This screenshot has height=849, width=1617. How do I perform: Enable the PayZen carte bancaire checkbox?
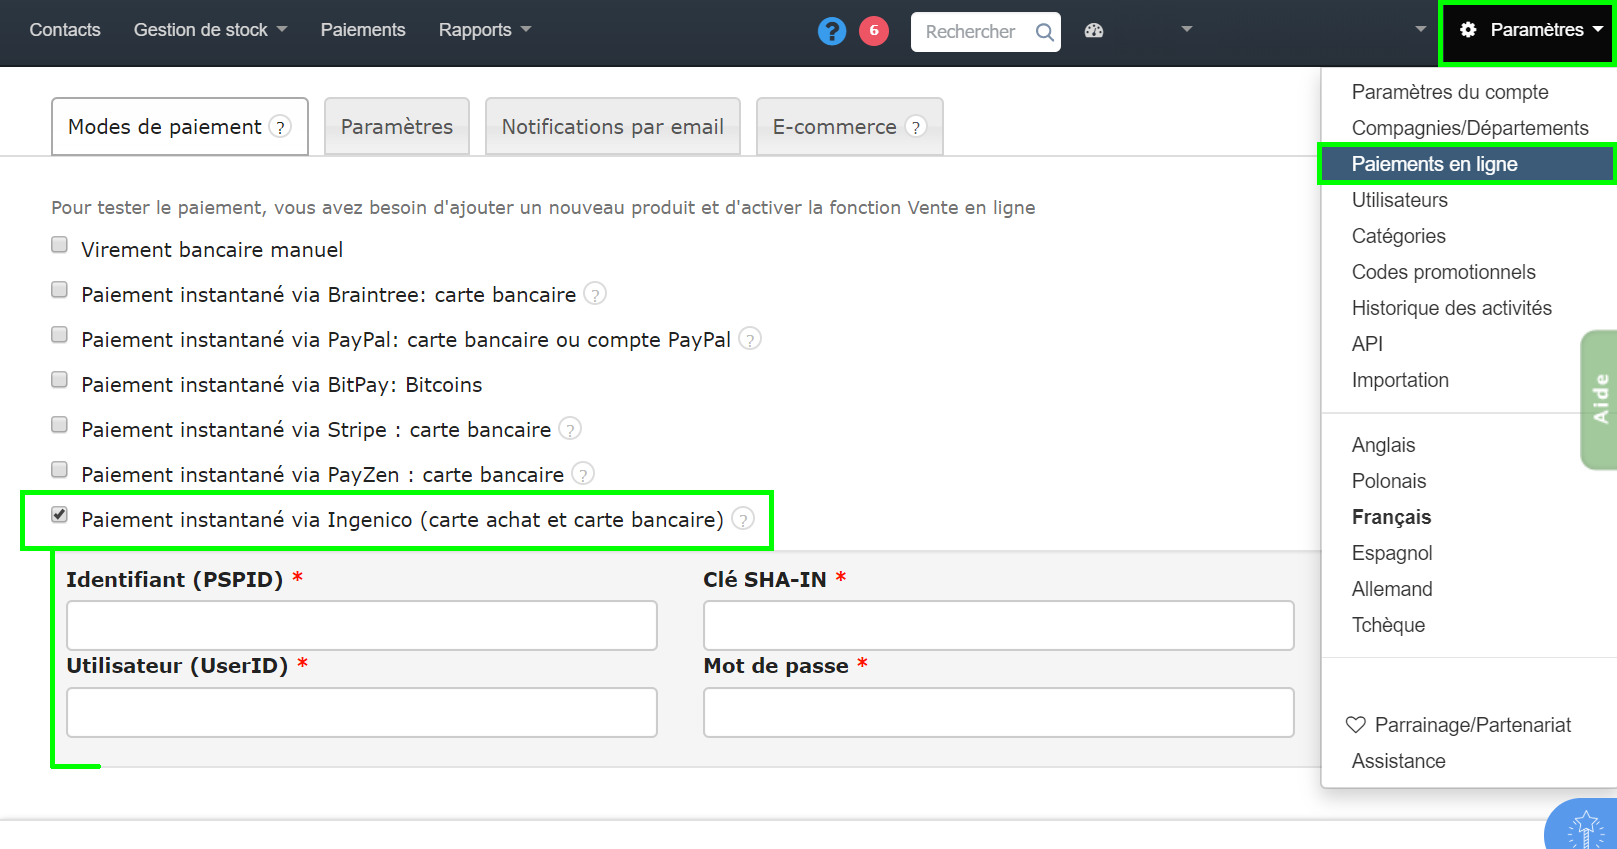60,470
